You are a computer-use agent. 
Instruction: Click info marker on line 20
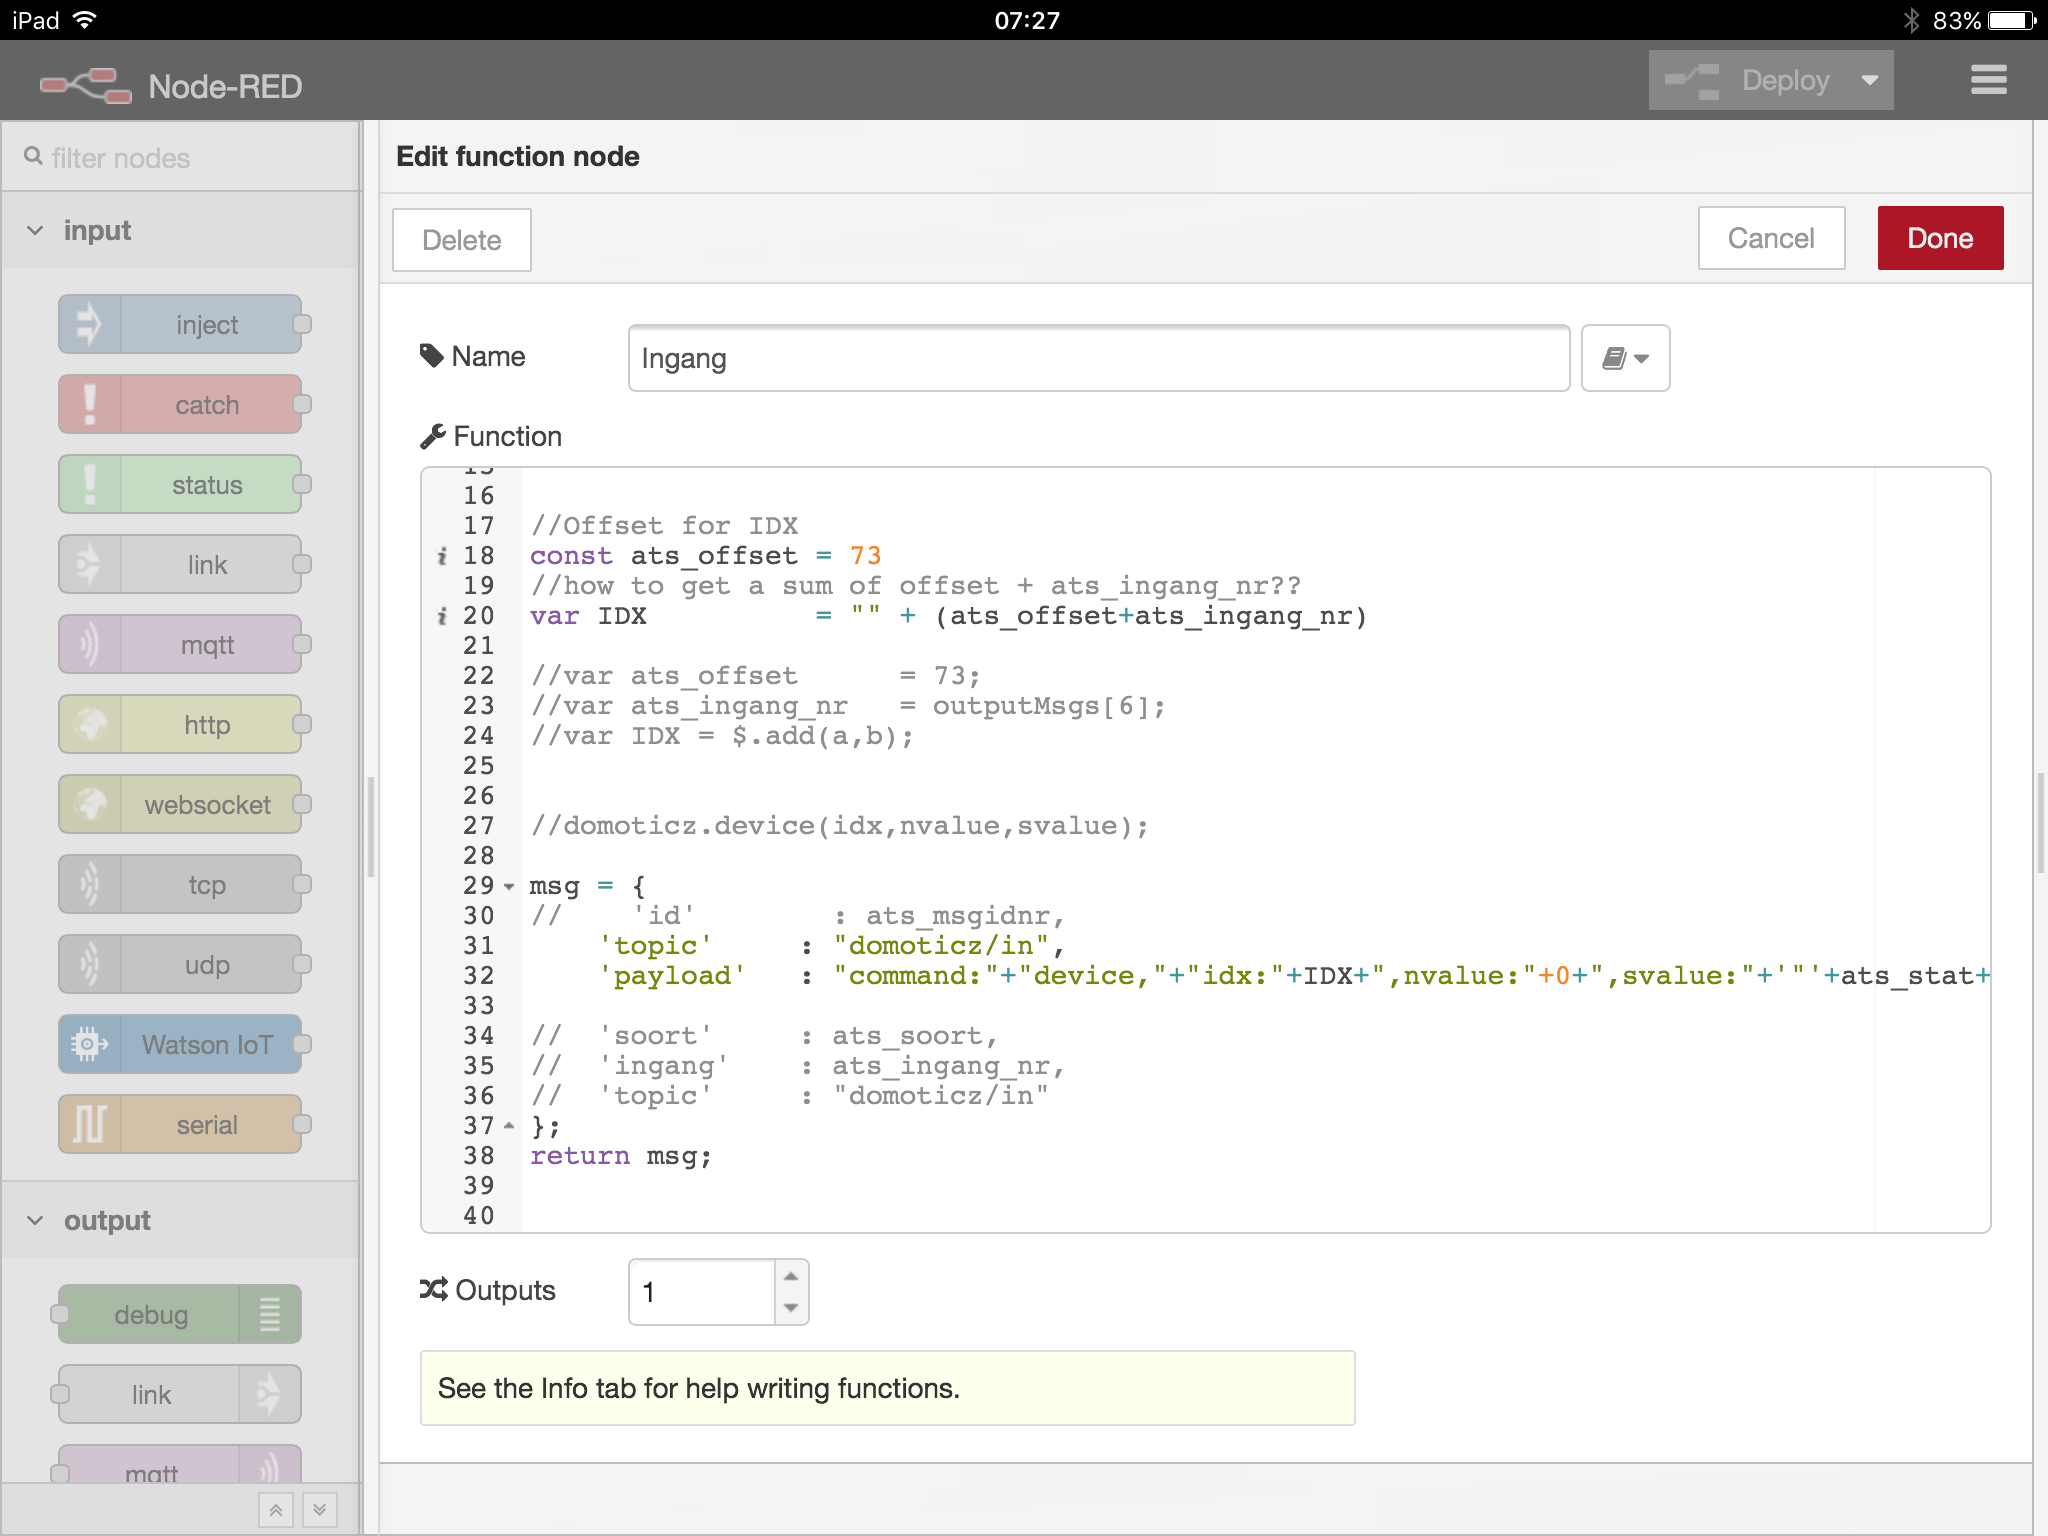442,616
